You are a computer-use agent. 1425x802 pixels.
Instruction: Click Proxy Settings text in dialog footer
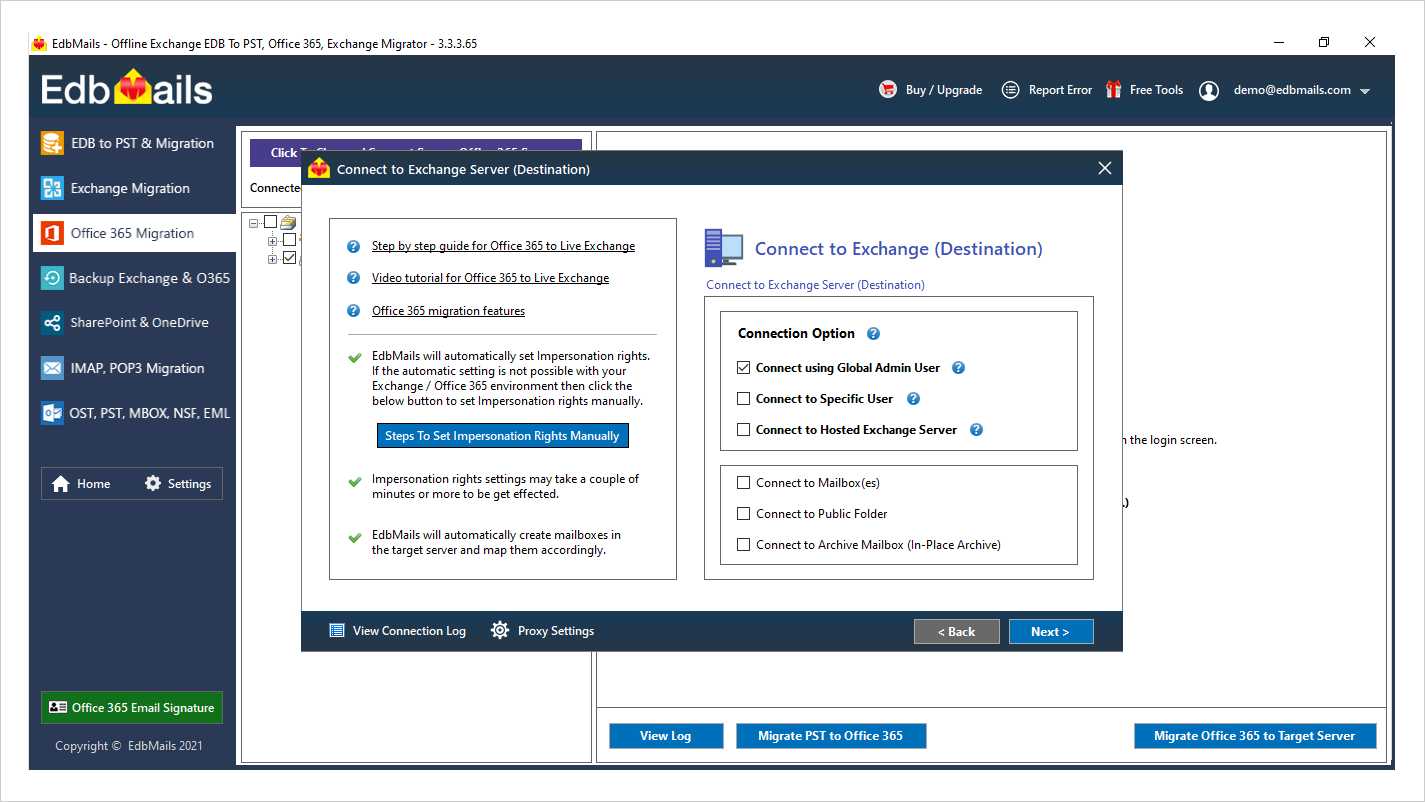[x=556, y=631]
